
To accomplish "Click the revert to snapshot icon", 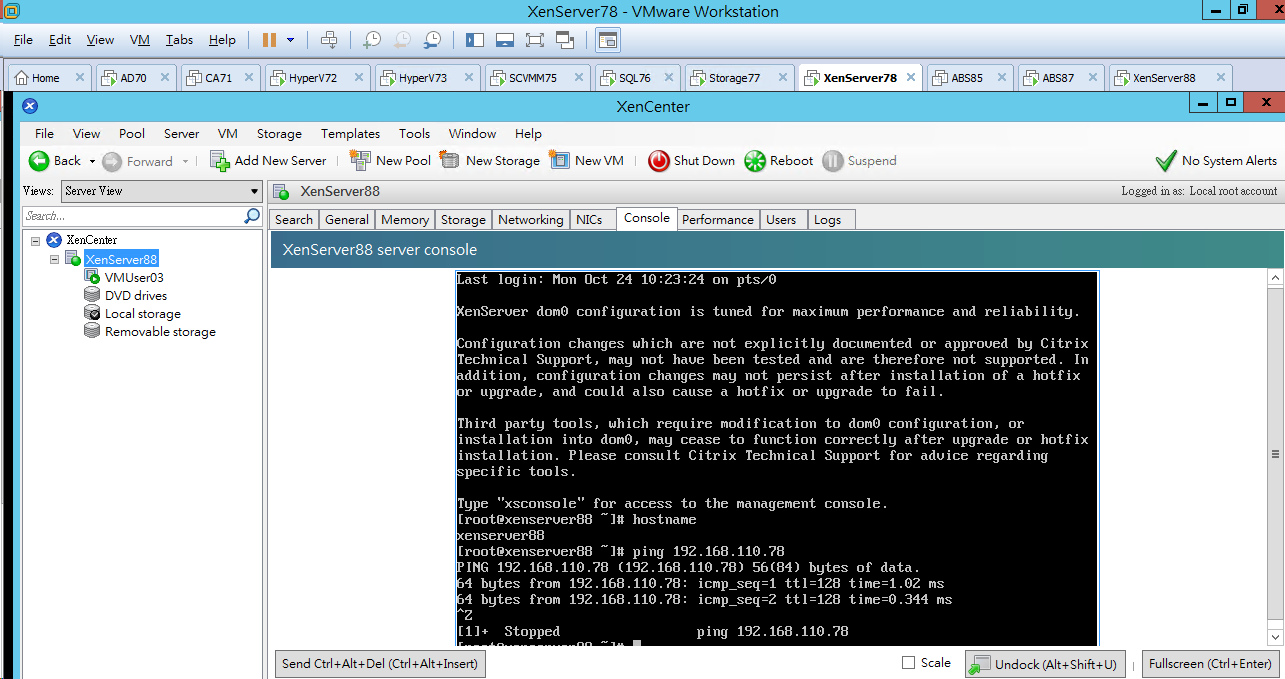I will coord(402,40).
